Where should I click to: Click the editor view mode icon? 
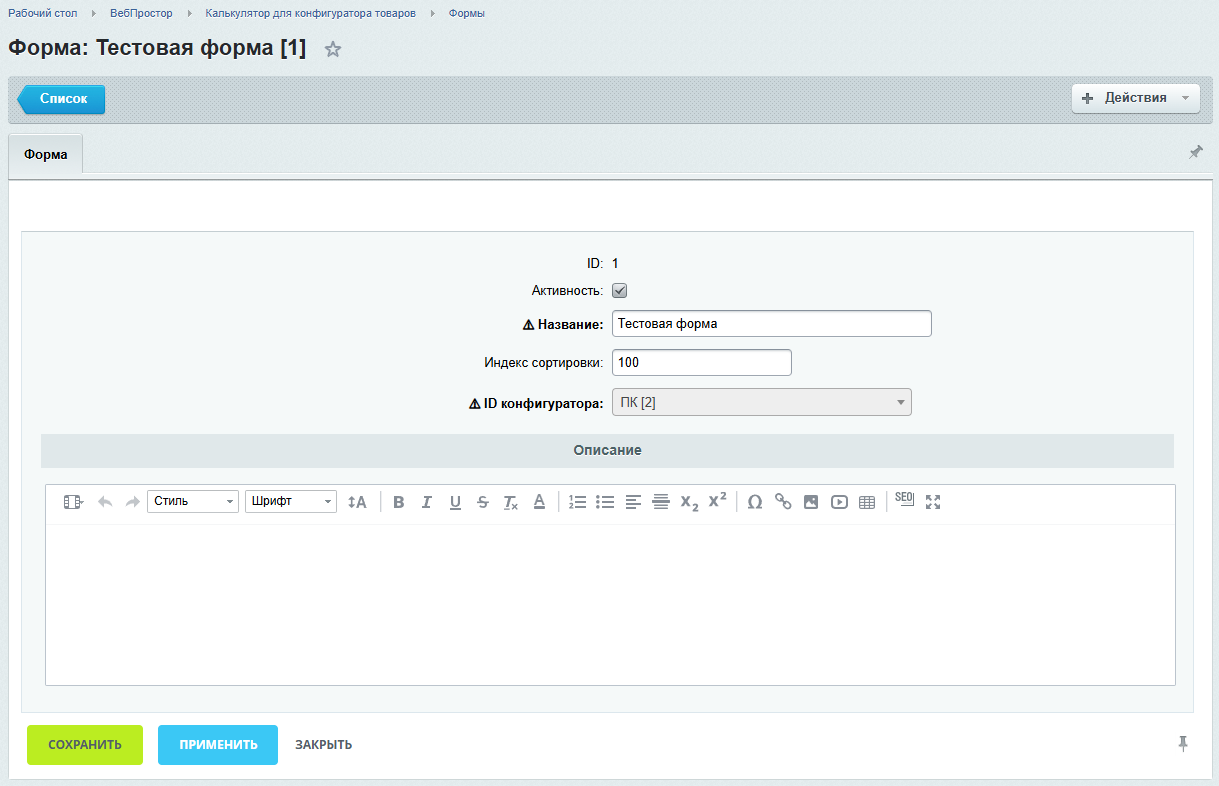tap(73, 502)
